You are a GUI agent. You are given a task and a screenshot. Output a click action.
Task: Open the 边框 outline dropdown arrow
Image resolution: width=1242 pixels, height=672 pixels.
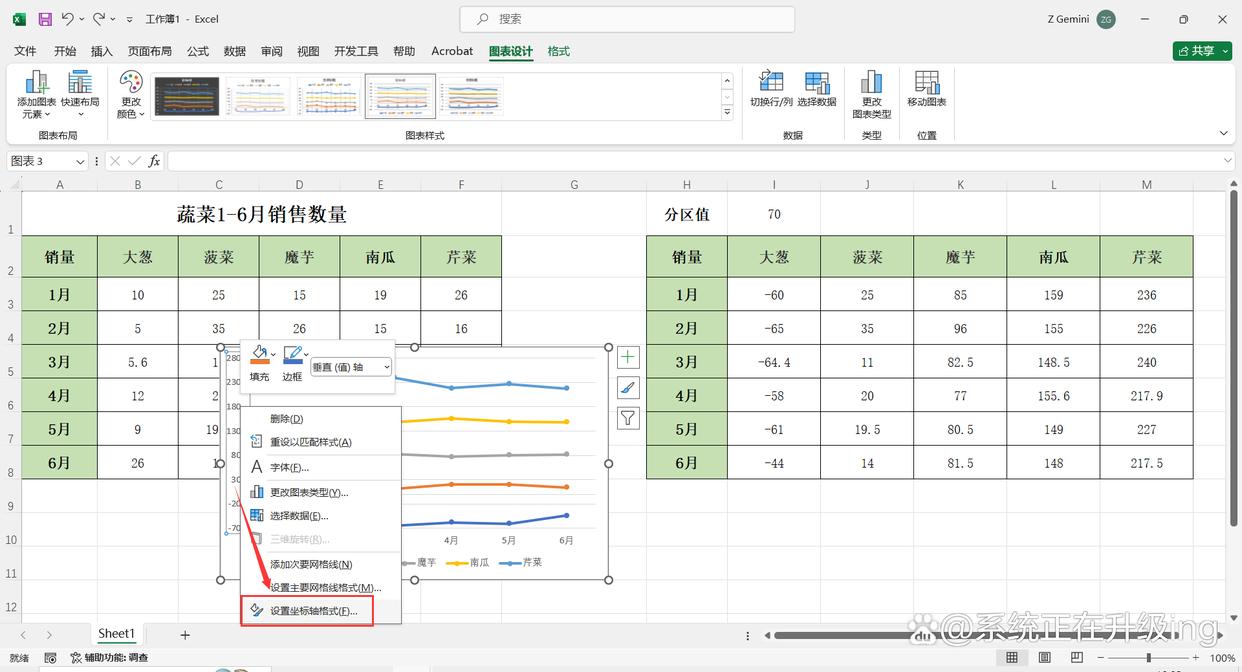(306, 355)
